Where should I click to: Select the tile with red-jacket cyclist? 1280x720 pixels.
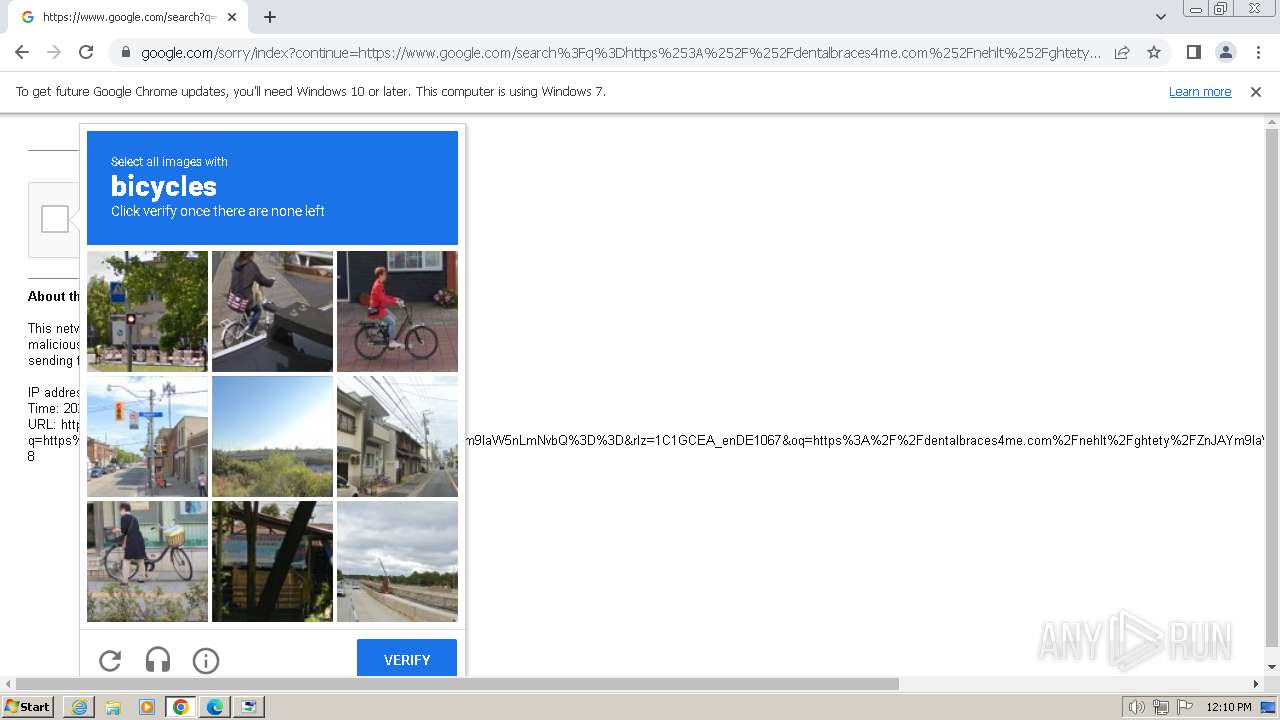click(x=397, y=311)
